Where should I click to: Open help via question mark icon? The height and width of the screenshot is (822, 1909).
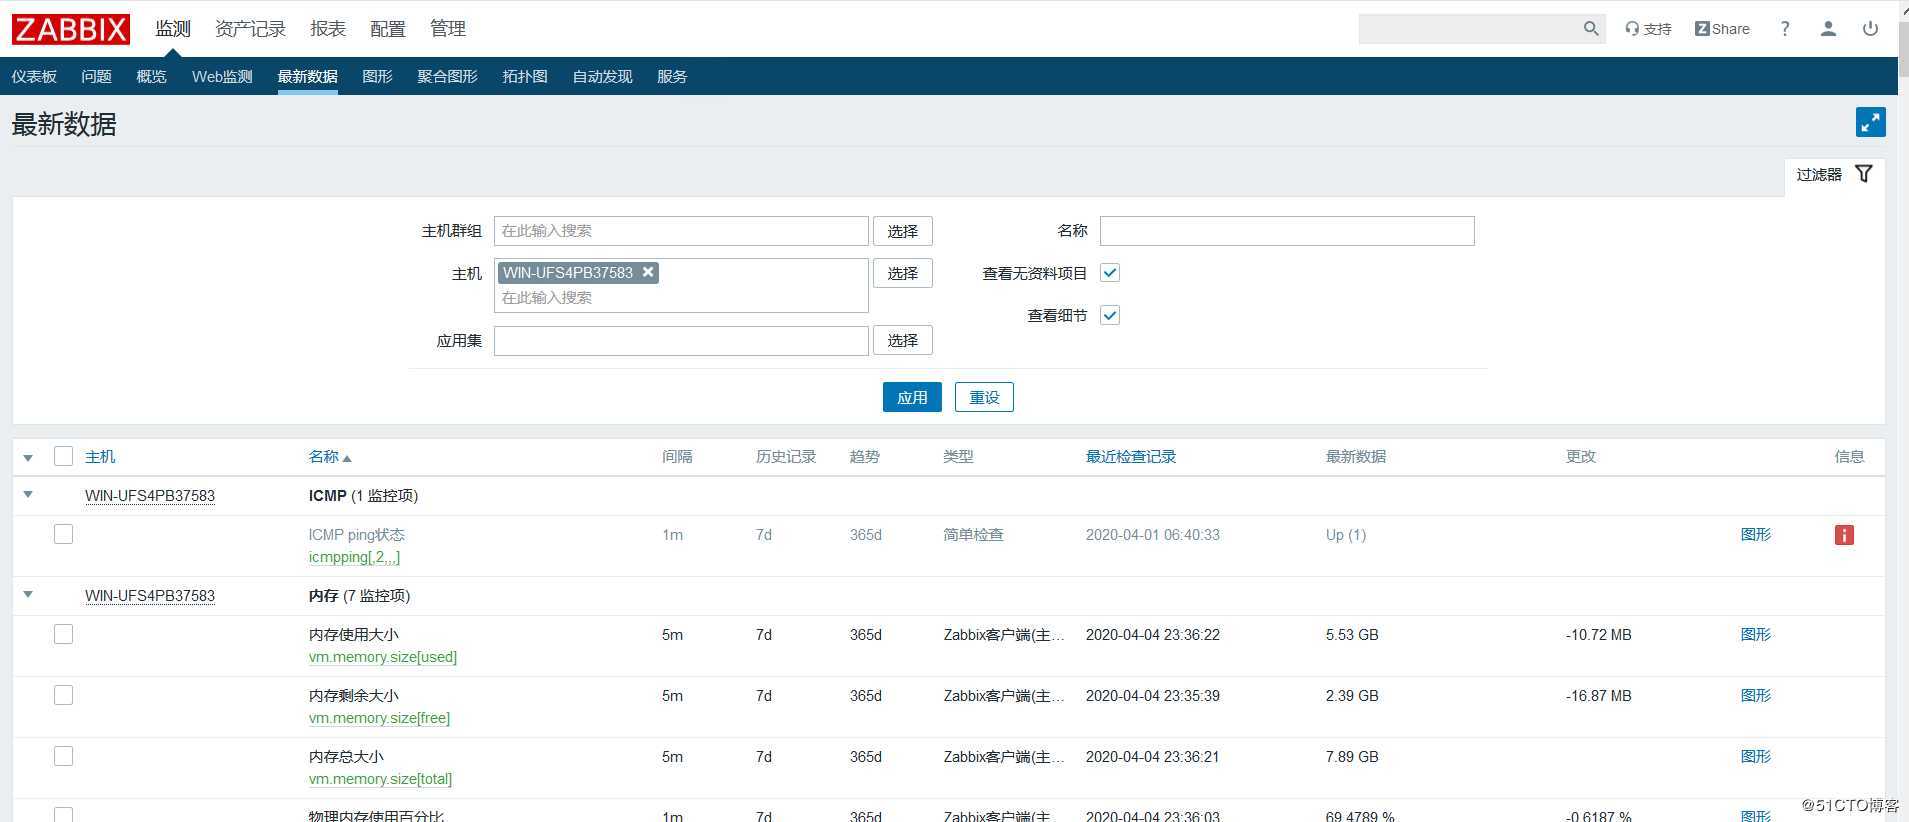click(1785, 29)
